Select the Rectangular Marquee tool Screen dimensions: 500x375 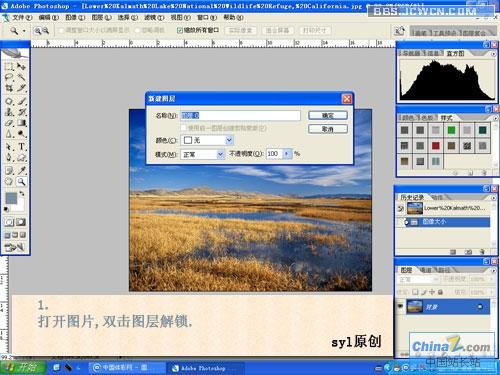click(9, 66)
